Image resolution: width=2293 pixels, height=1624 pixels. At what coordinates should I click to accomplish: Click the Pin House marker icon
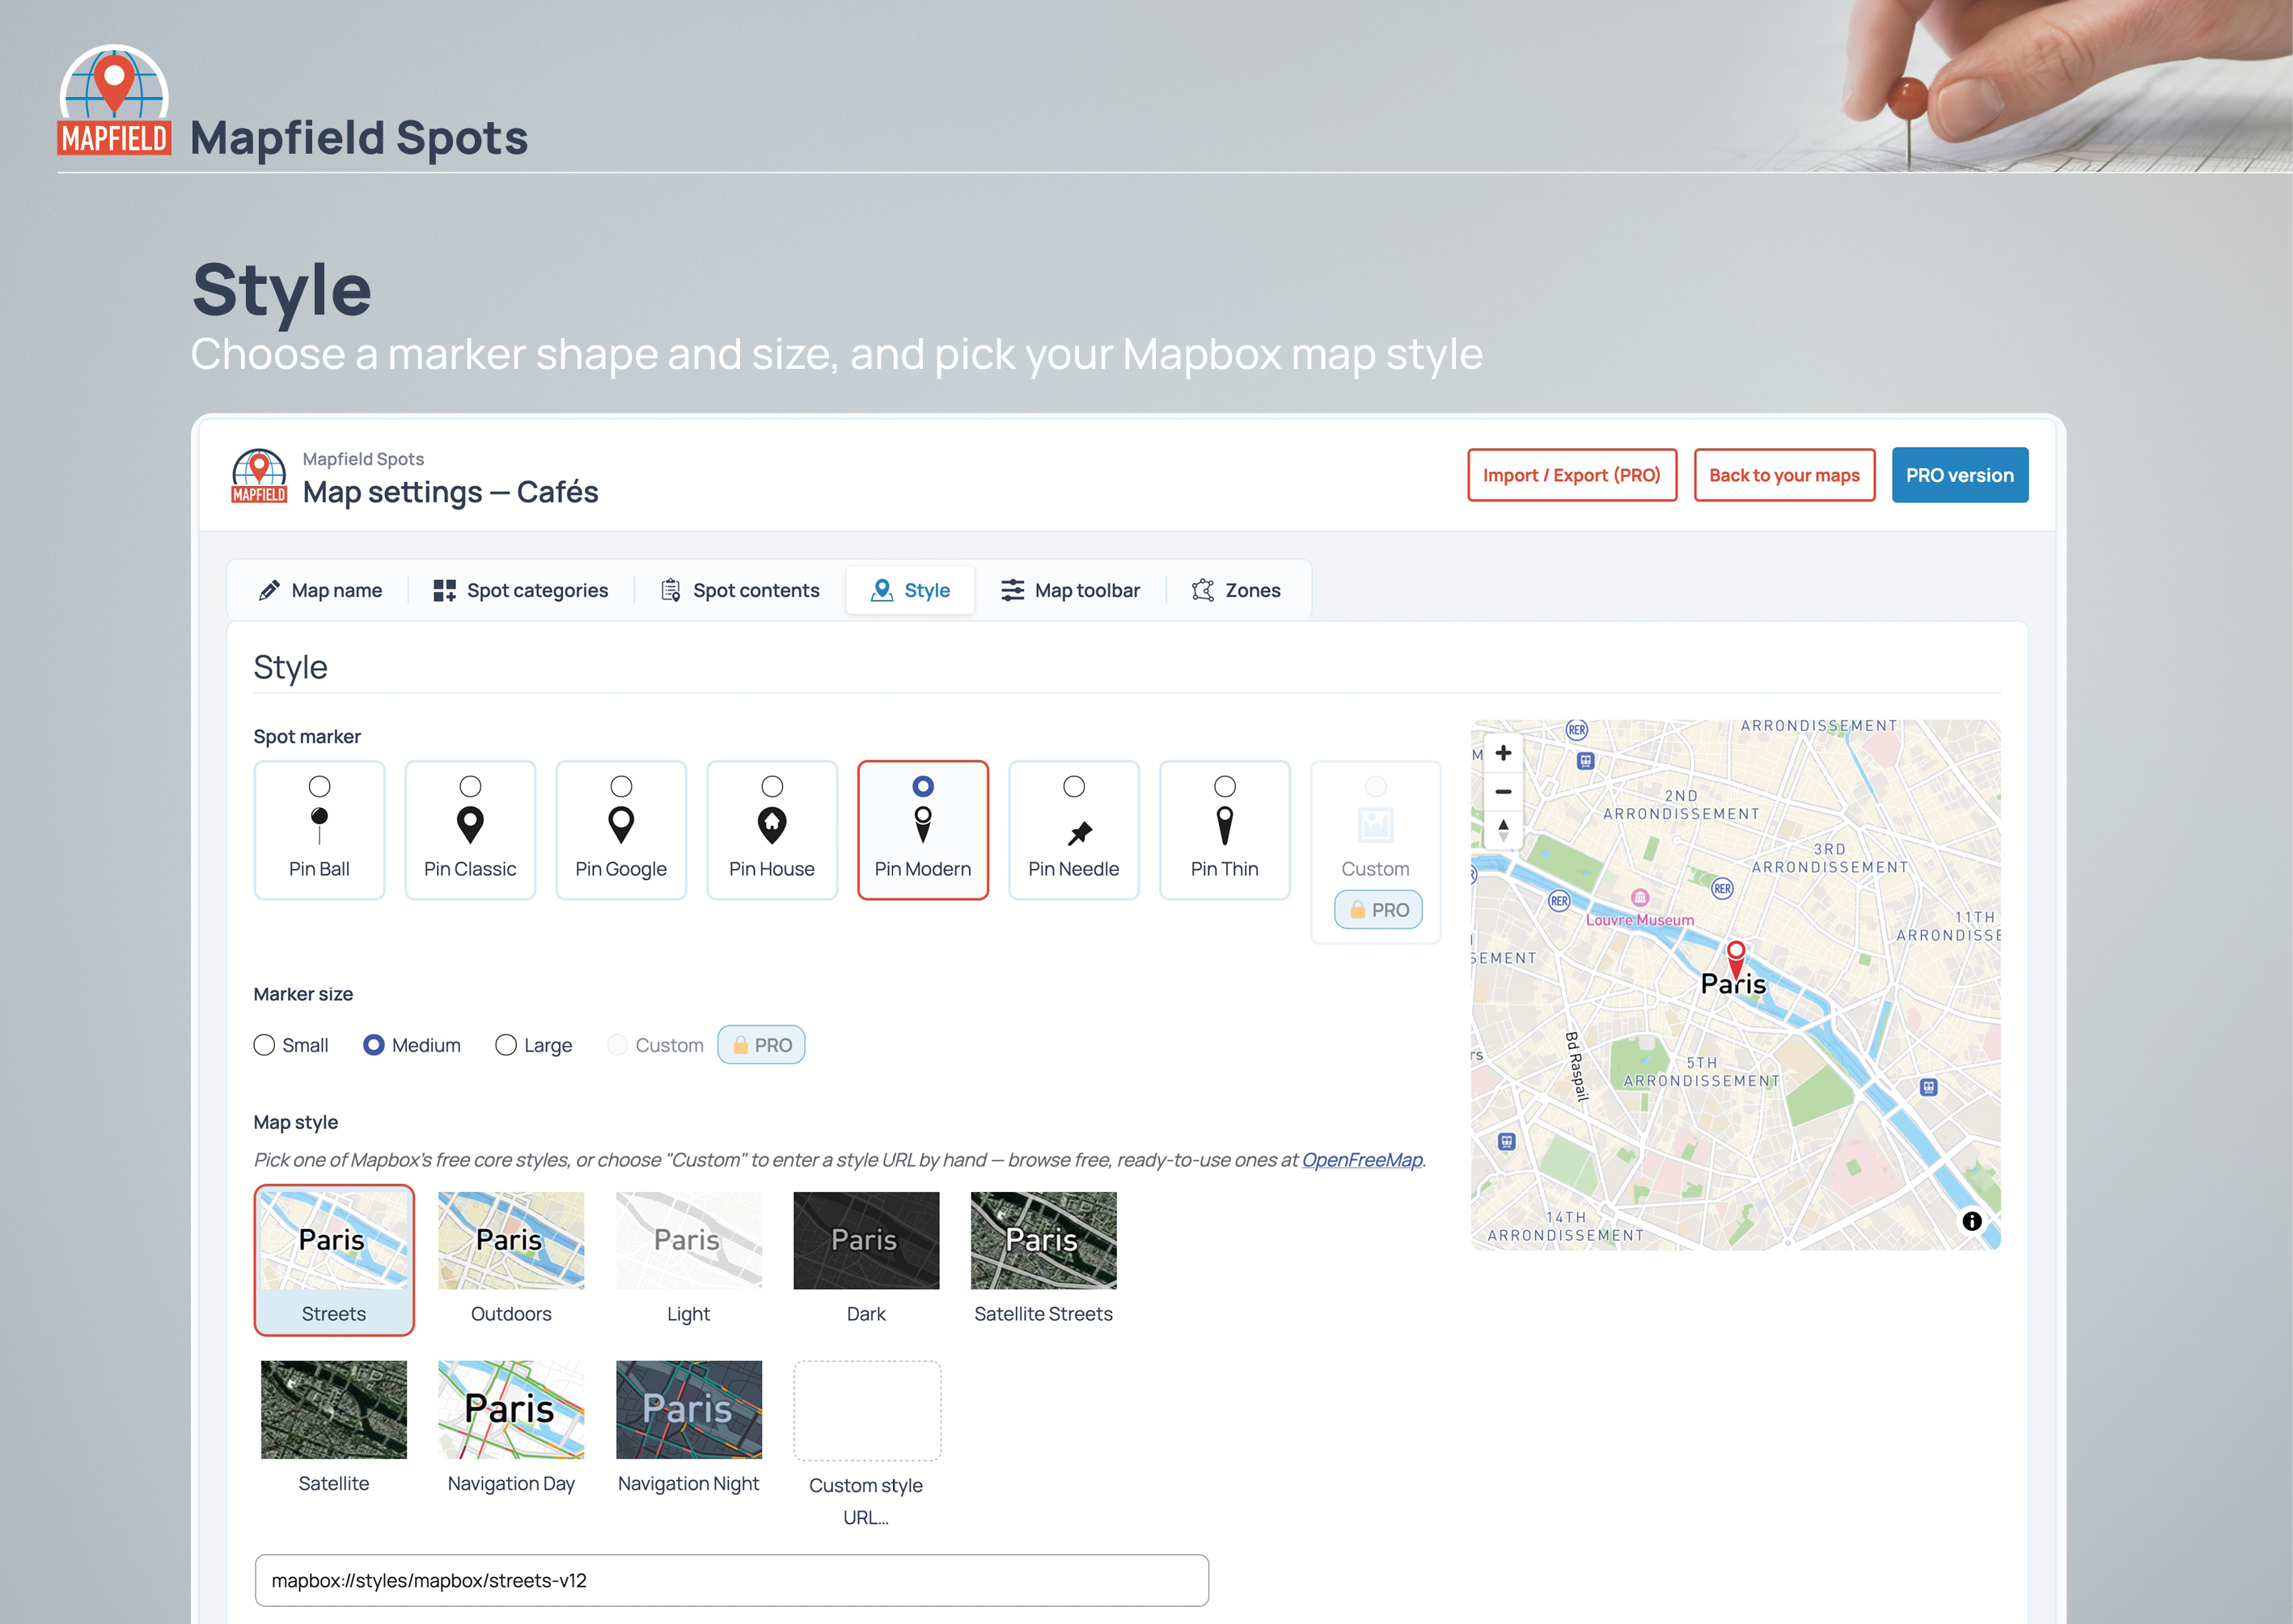click(772, 826)
